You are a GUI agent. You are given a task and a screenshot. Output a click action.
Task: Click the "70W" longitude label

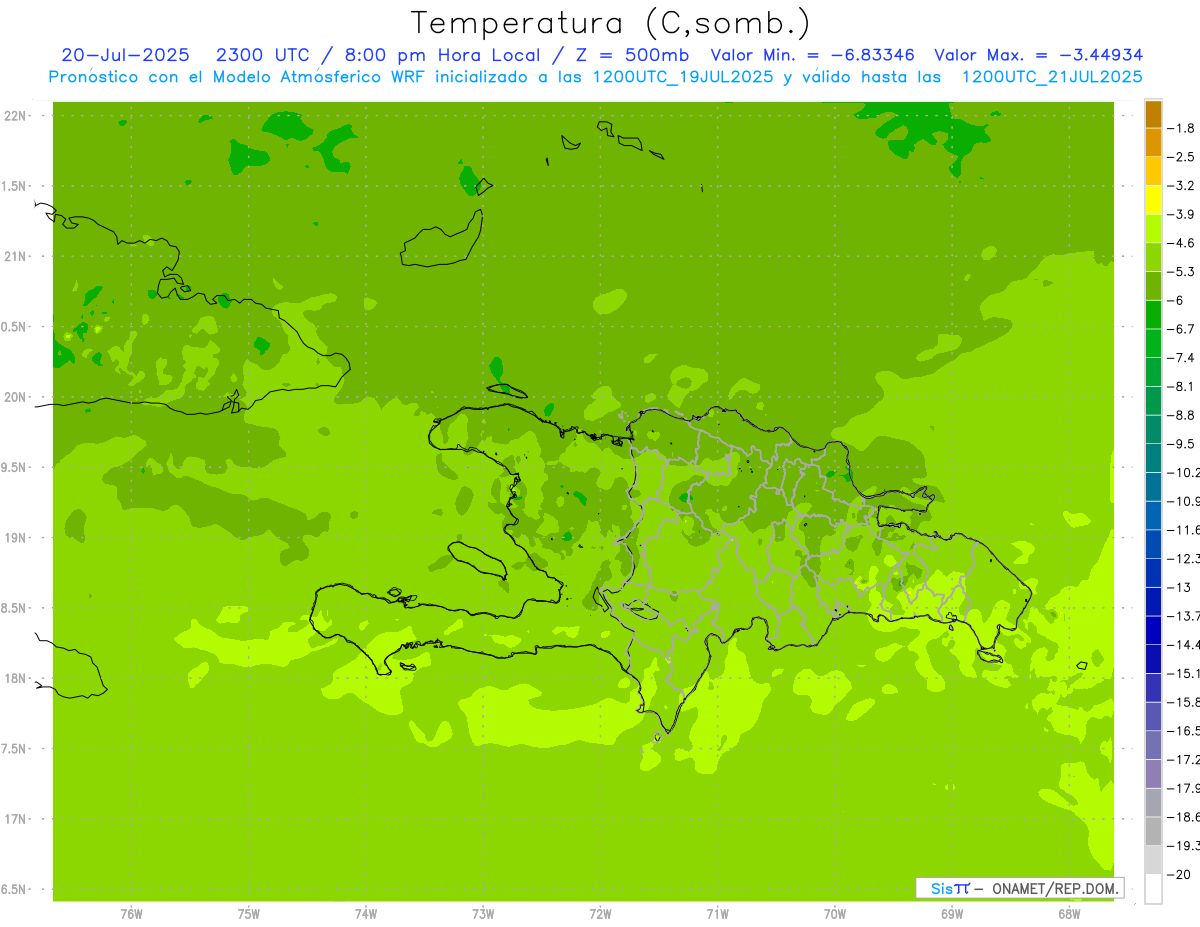[835, 914]
